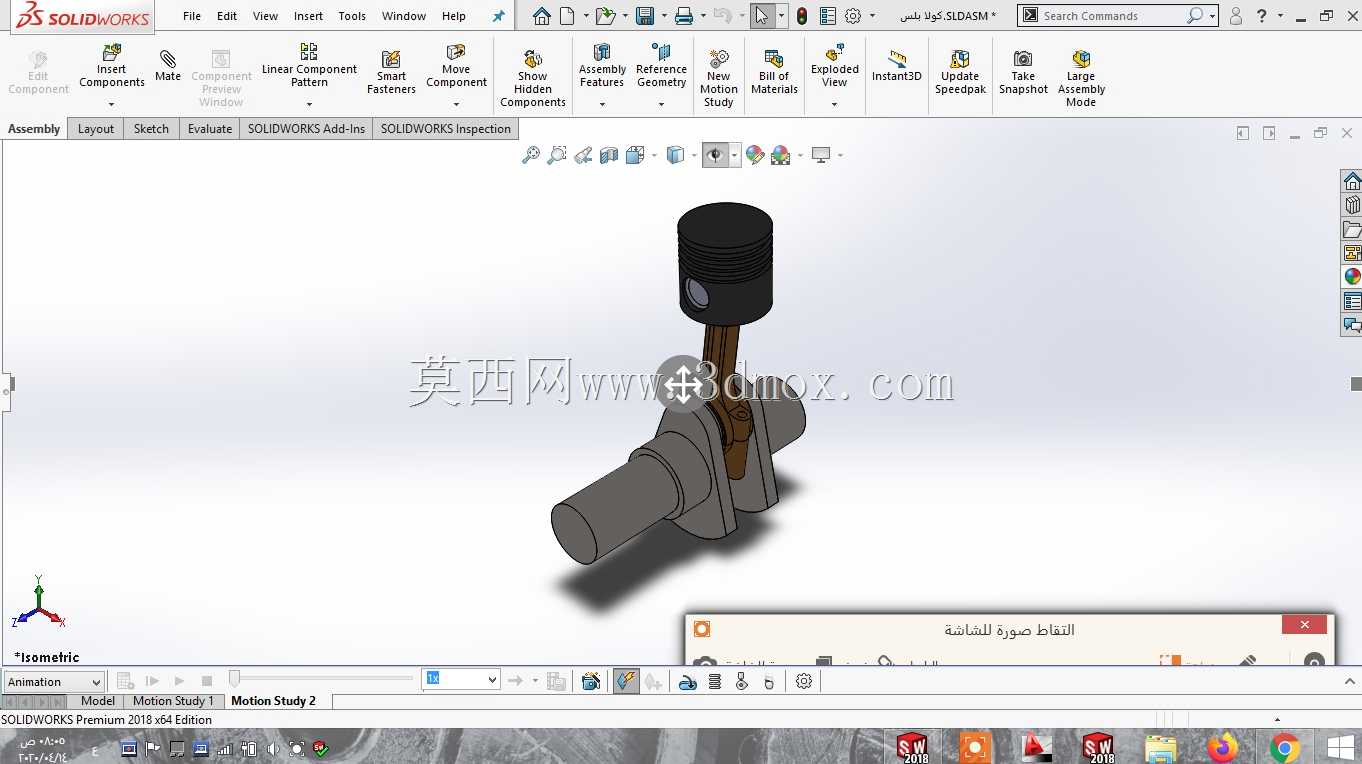Switch to the Evaluate tab
Image resolution: width=1362 pixels, height=764 pixels.
pos(210,129)
